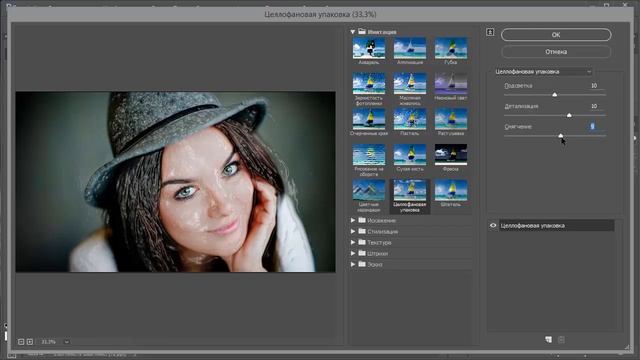
Task: Pick the Растушевка filter thumbnail
Action: [x=451, y=119]
